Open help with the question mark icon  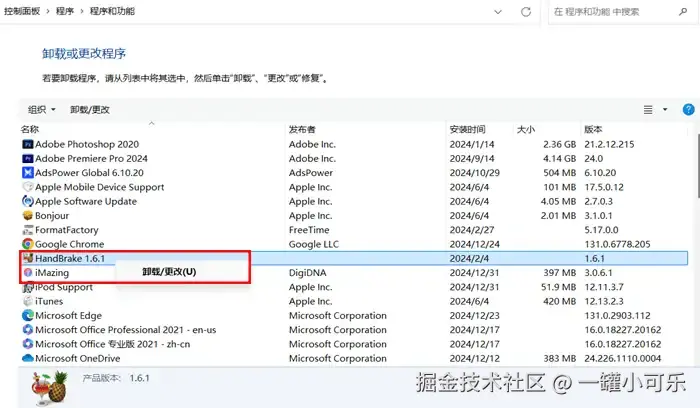688,109
